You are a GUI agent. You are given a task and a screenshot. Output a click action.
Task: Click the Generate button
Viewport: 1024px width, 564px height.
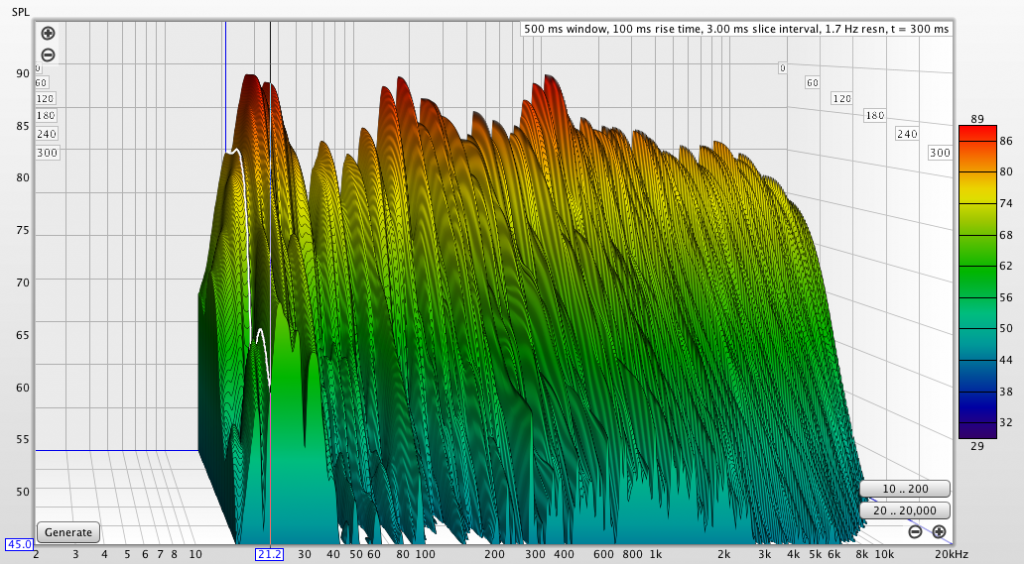click(x=69, y=532)
